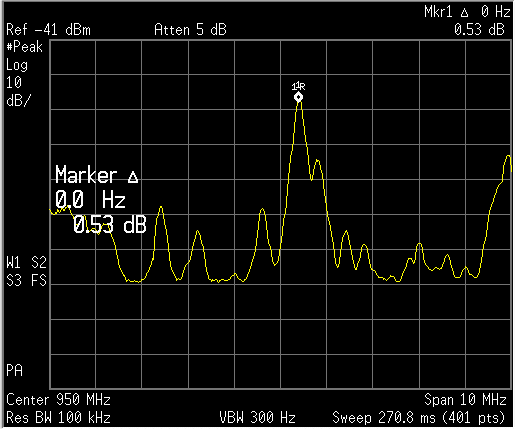The width and height of the screenshot is (515, 429).
Task: Click the 1R diamond marker on the peak
Action: pos(298,97)
